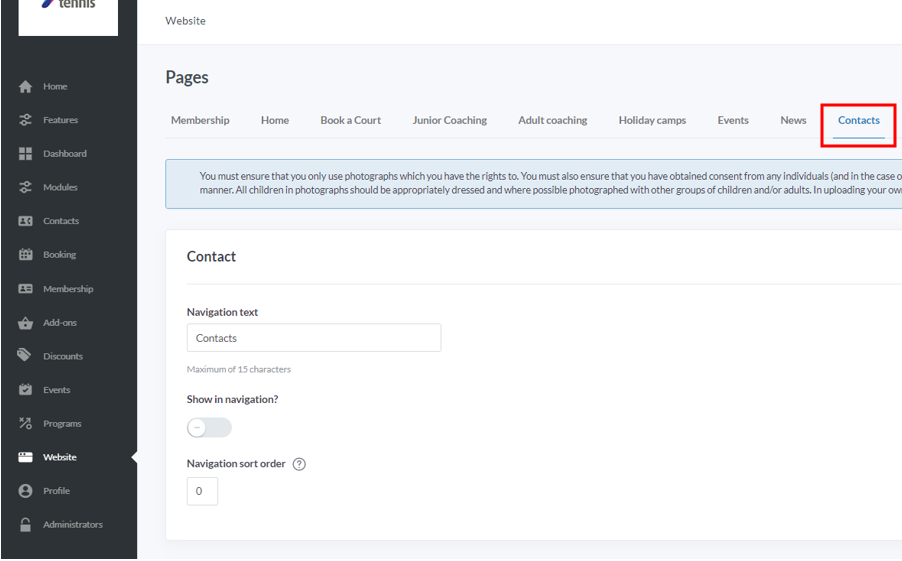Select the Adult coaching tab

[553, 120]
